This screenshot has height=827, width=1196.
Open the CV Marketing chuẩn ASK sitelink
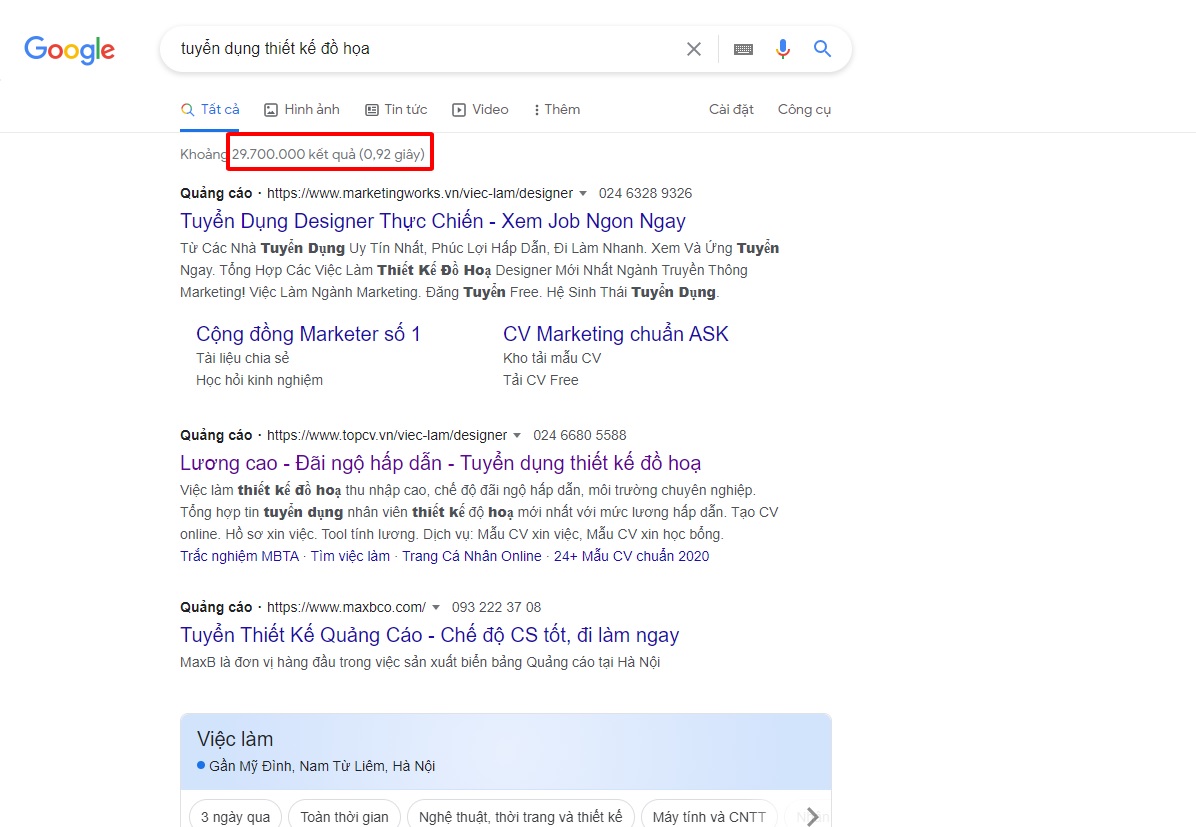[x=615, y=334]
